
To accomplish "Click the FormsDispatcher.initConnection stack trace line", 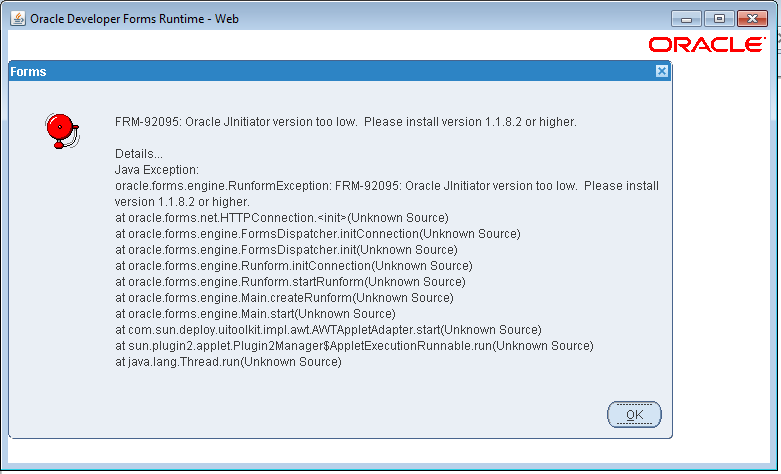I will (318, 234).
